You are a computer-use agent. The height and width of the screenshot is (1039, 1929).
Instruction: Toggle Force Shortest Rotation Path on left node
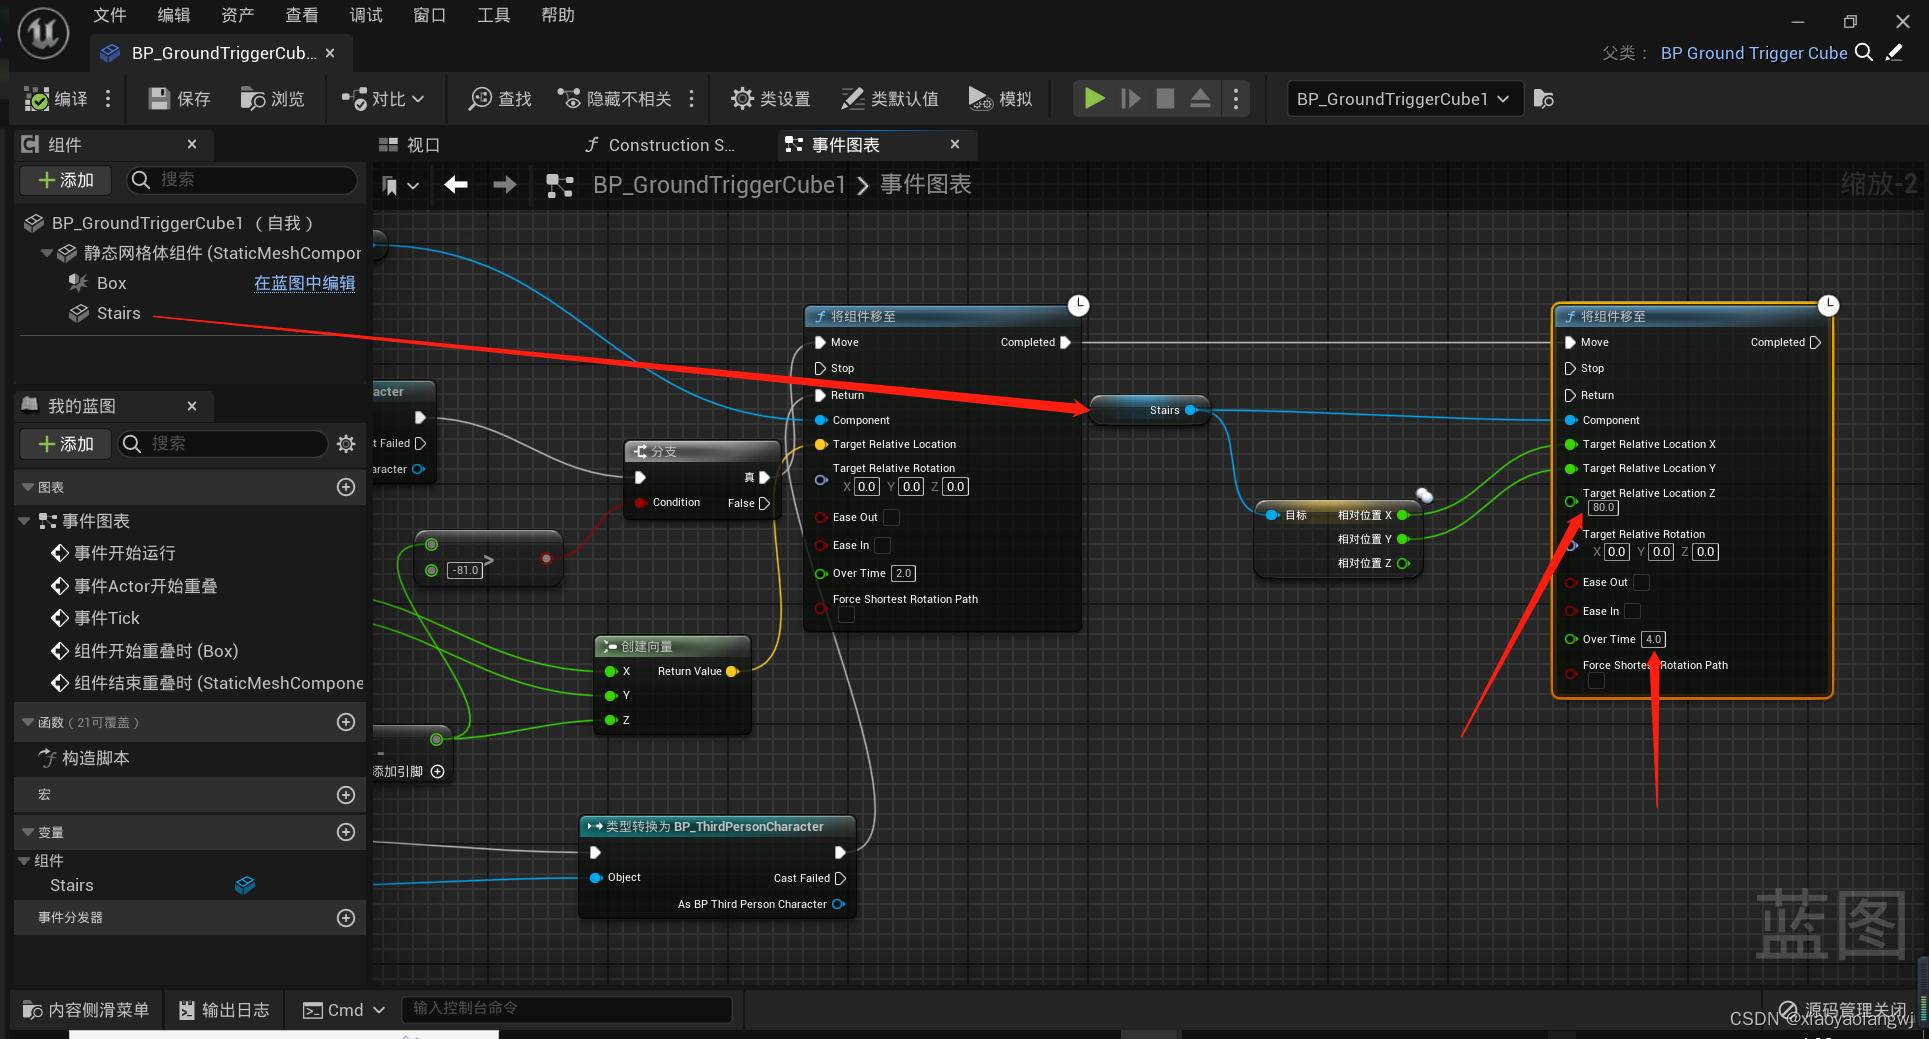(846, 615)
